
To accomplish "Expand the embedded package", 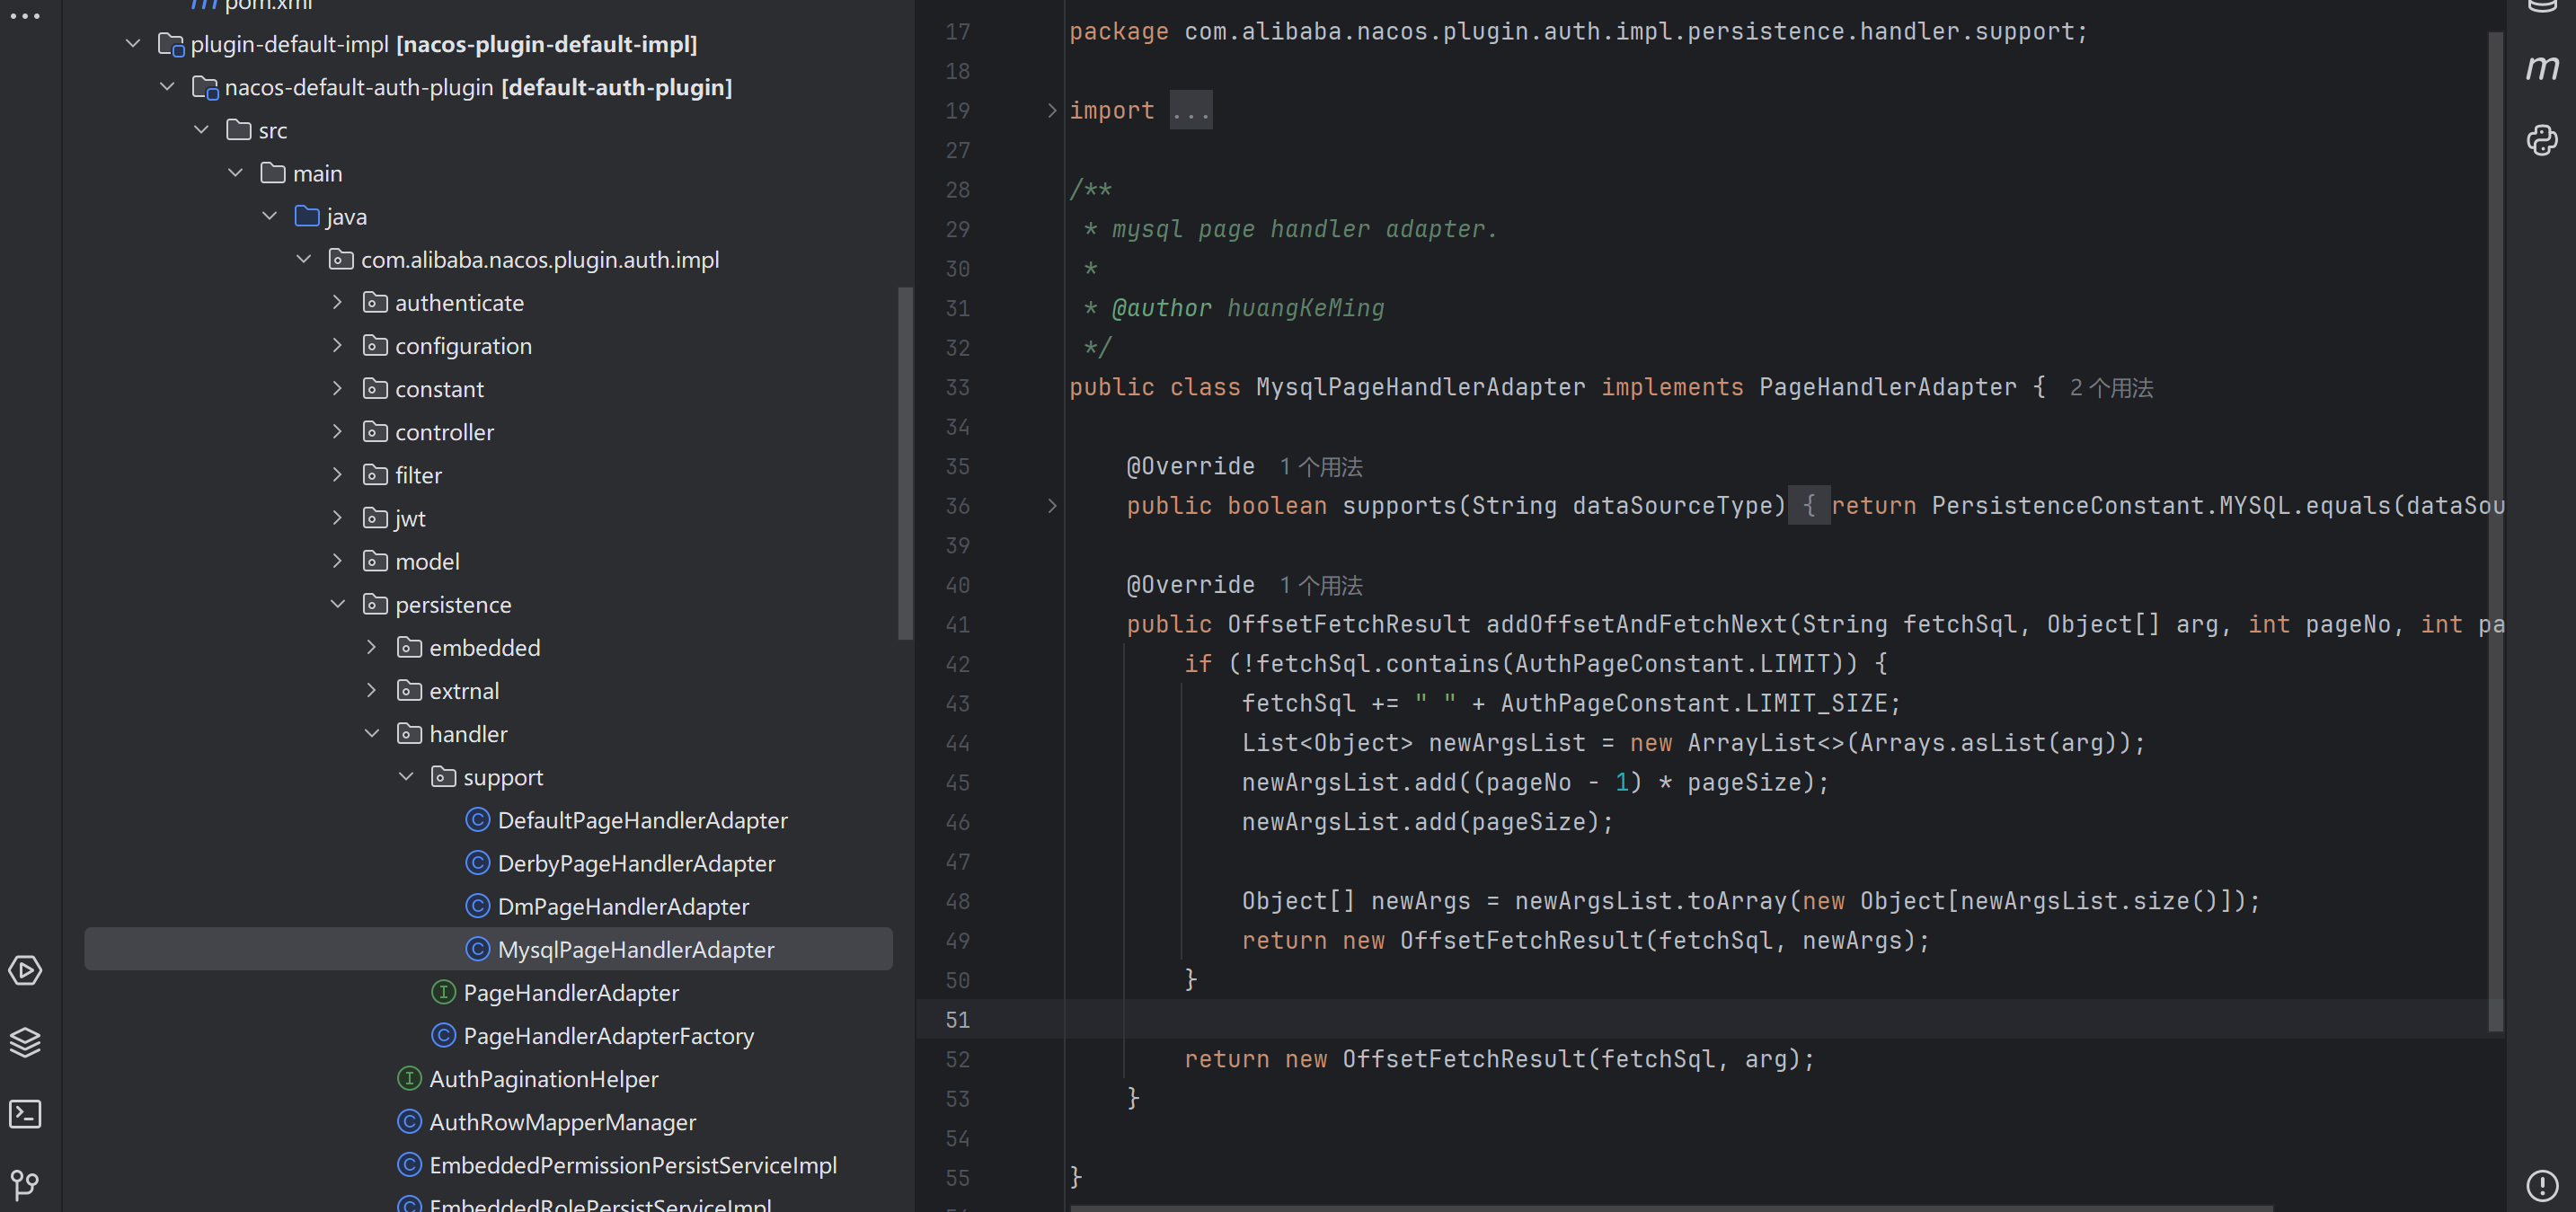I will (372, 647).
